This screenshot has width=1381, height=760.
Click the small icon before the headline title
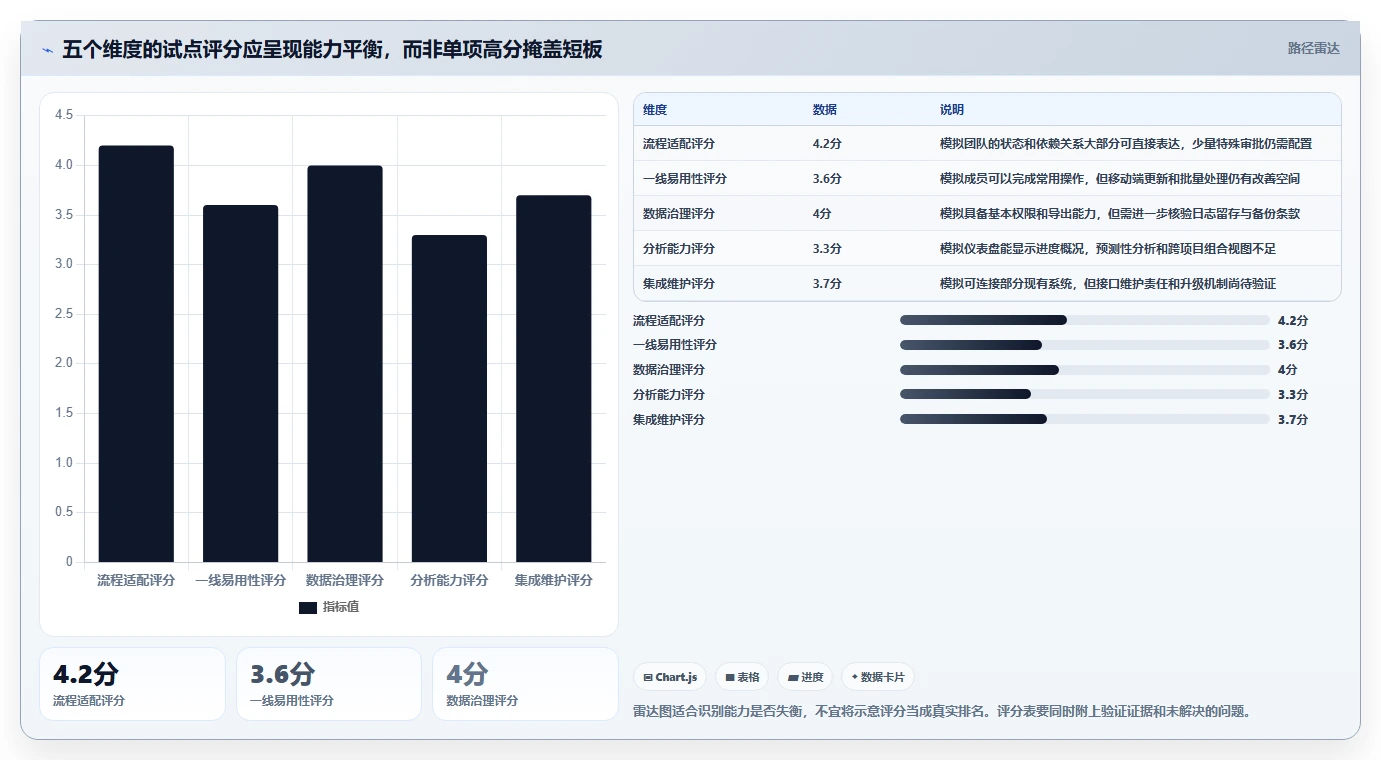[47, 50]
